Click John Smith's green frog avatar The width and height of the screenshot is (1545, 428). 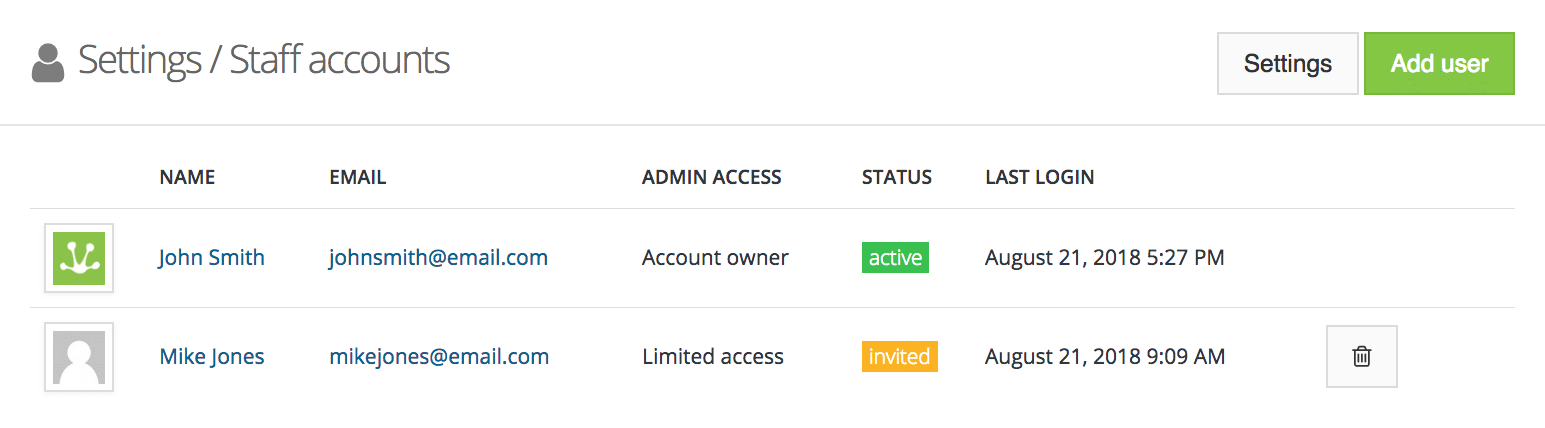click(x=79, y=258)
